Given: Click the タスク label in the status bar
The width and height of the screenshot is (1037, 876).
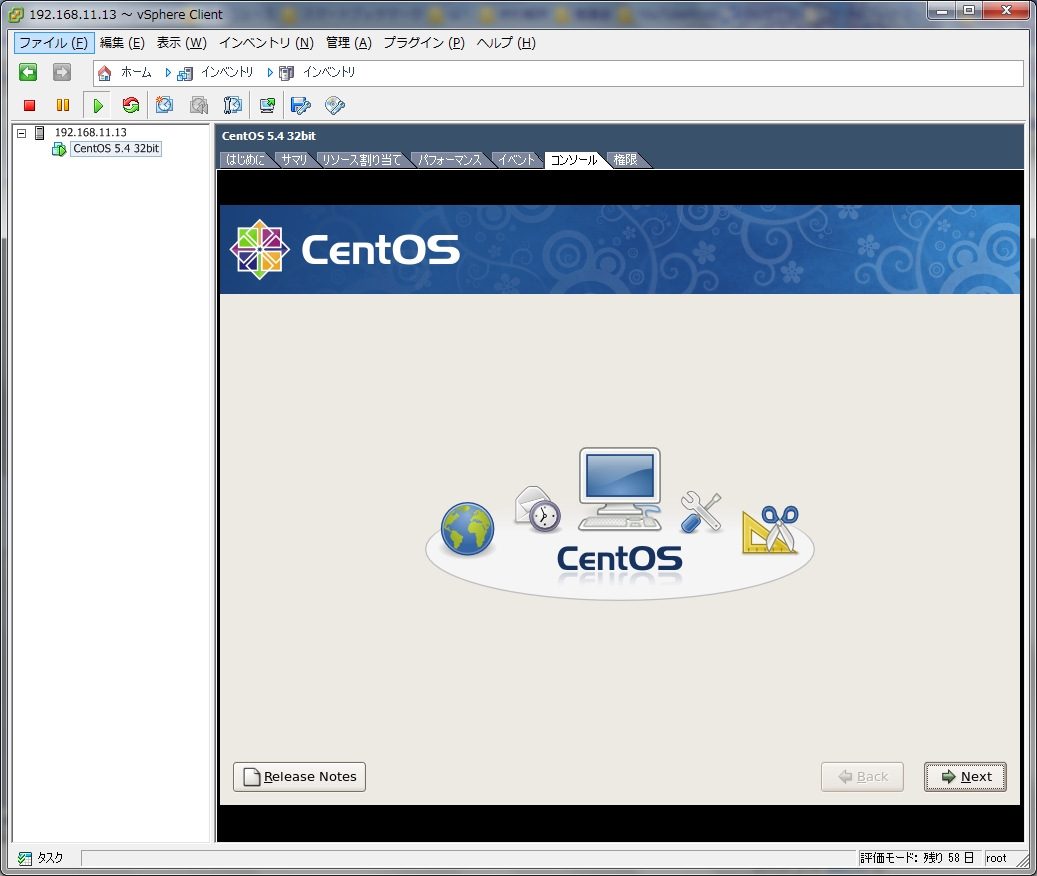Looking at the screenshot, I should point(50,858).
